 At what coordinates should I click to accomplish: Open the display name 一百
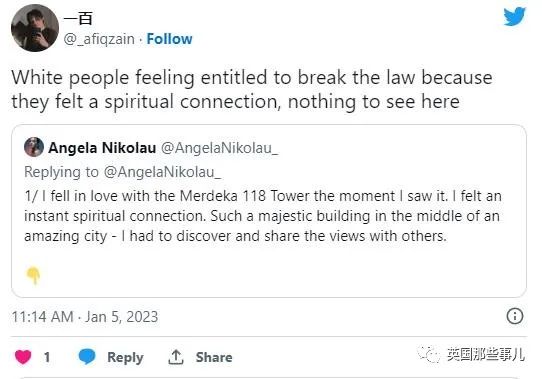(78, 18)
